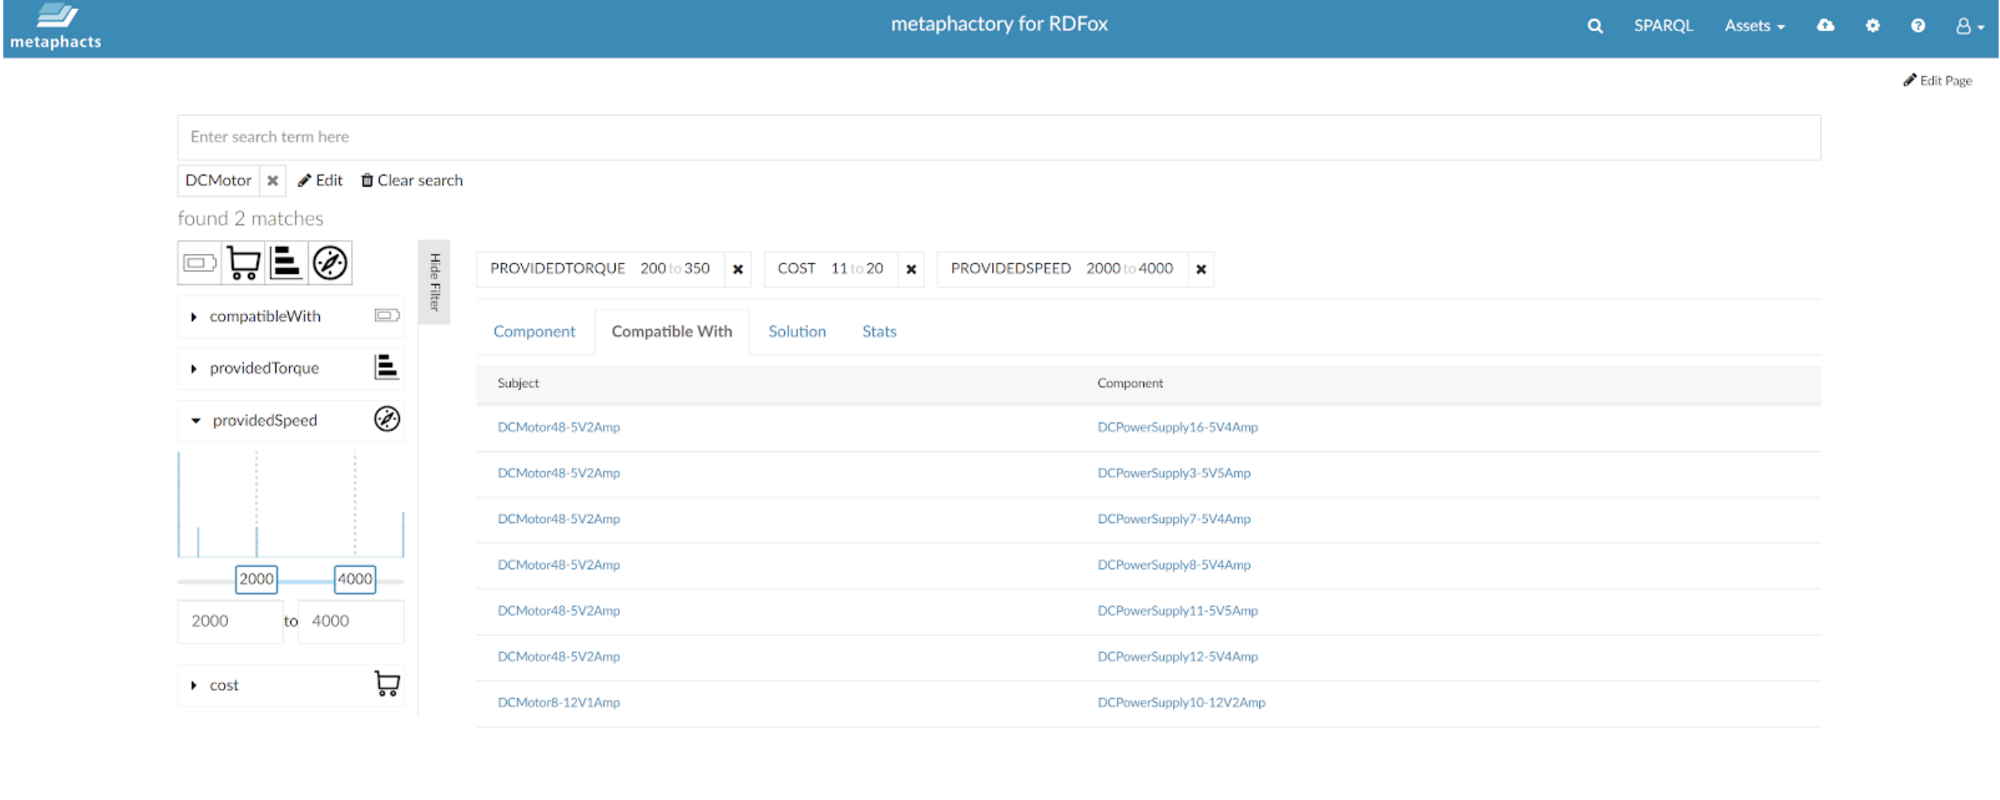
Task: Click the DCMotor search tag
Action: [x=219, y=181]
